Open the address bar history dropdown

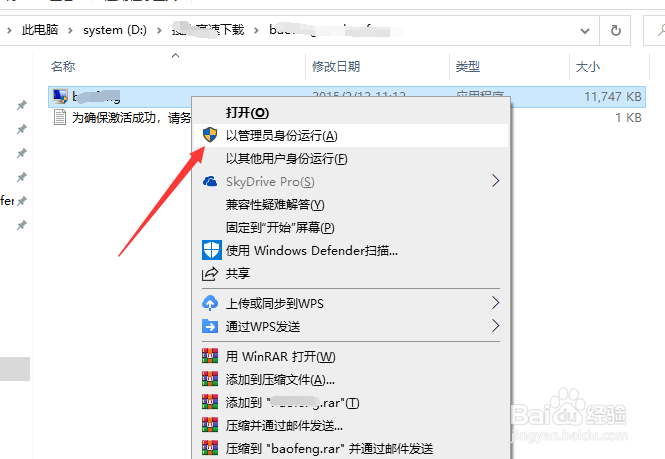(585, 31)
